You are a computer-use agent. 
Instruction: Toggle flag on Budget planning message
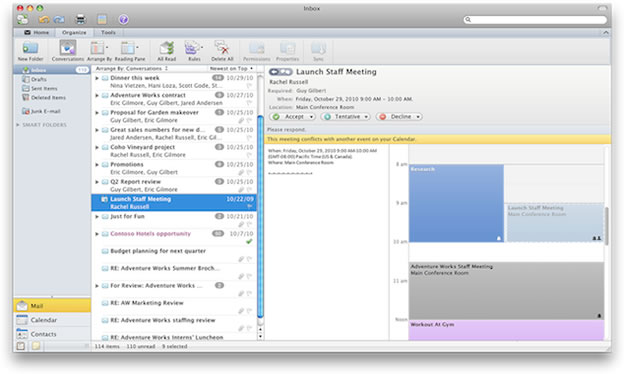(250, 259)
